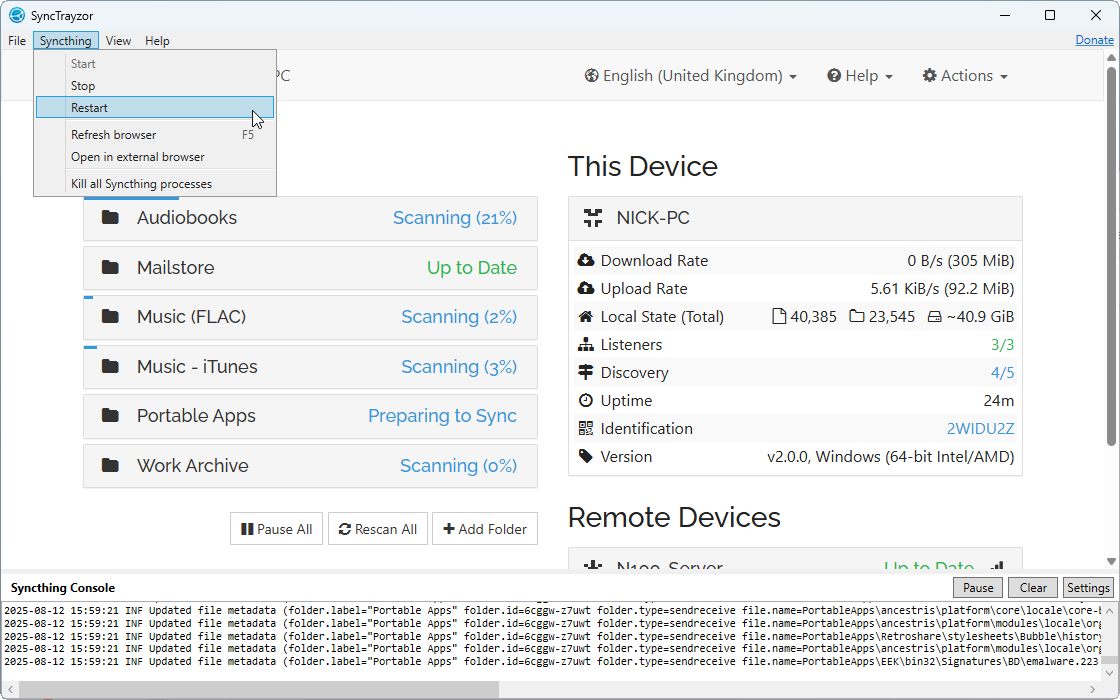The width and height of the screenshot is (1120, 700).
Task: Click the Mailstore folder icon
Action: [110, 267]
